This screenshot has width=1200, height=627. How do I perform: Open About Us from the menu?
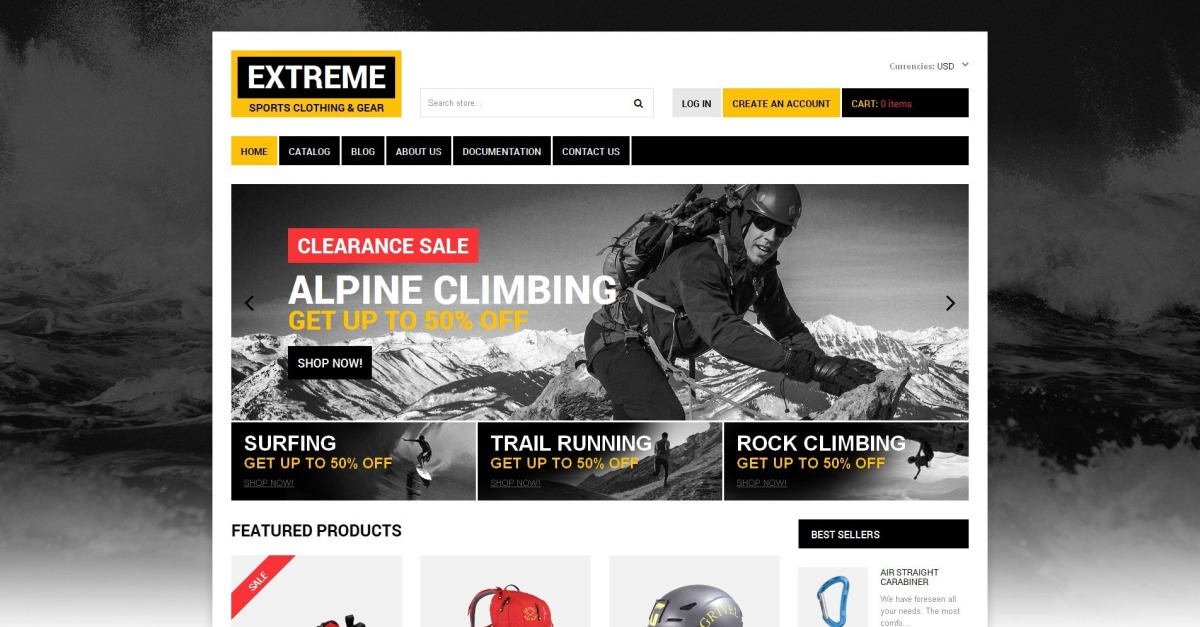coord(418,151)
